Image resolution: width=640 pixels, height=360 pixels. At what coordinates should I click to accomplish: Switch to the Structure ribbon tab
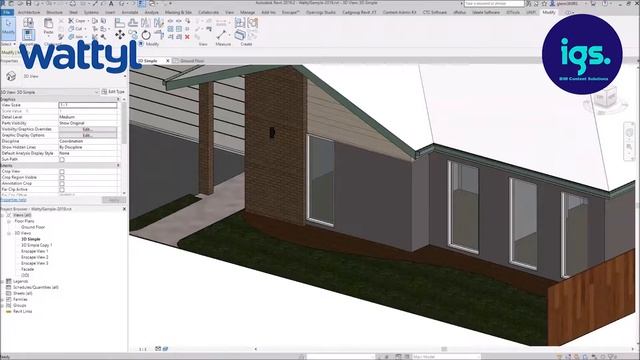(54, 13)
